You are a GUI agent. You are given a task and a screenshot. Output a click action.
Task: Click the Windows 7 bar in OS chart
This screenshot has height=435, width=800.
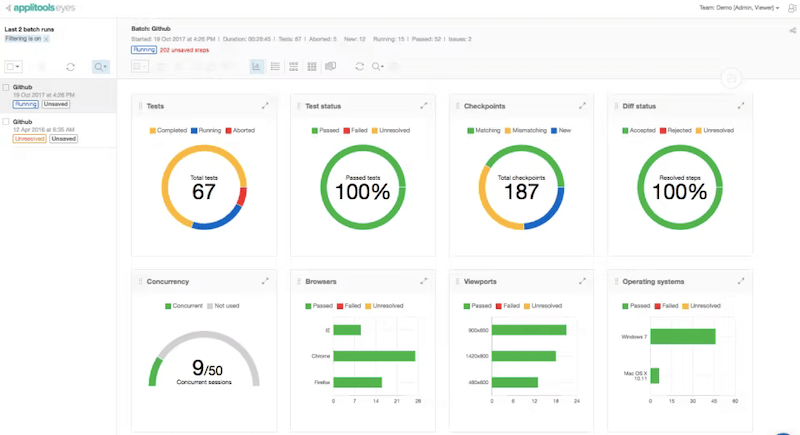[x=683, y=337]
